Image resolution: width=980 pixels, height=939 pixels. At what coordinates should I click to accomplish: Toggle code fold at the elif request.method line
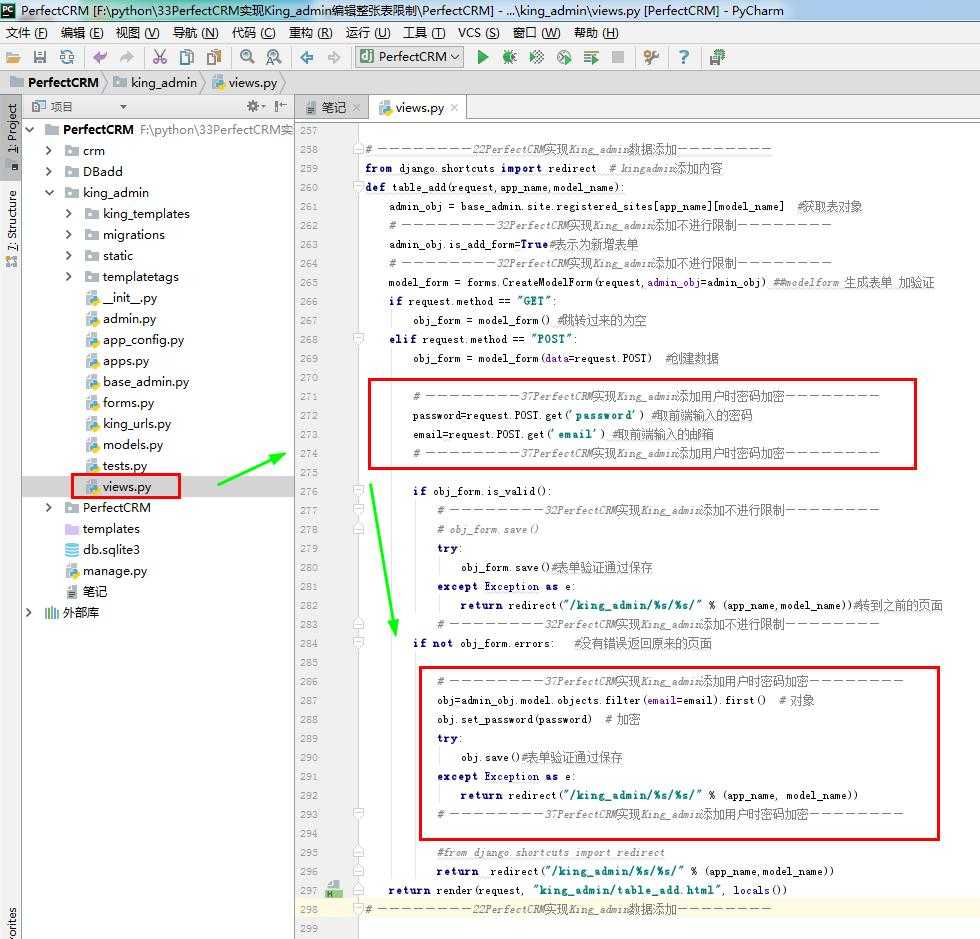[359, 339]
